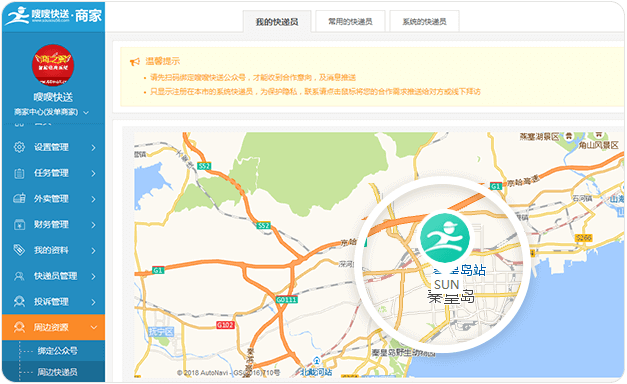Click the 京哈高速 label on map

(523, 181)
